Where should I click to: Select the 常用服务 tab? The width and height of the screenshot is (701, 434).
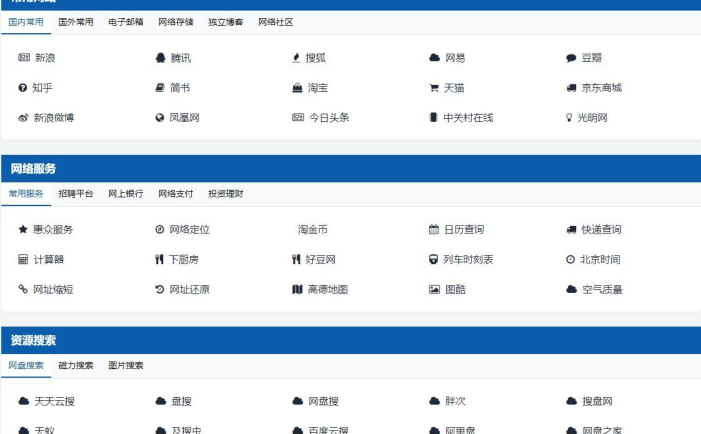pos(26,194)
